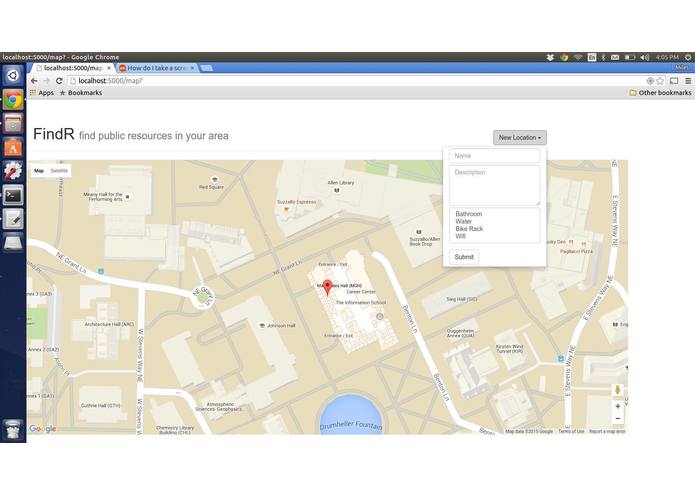This screenshot has width=695, height=494.
Task: Open the Wi-Fi network indicator
Action: click(578, 57)
